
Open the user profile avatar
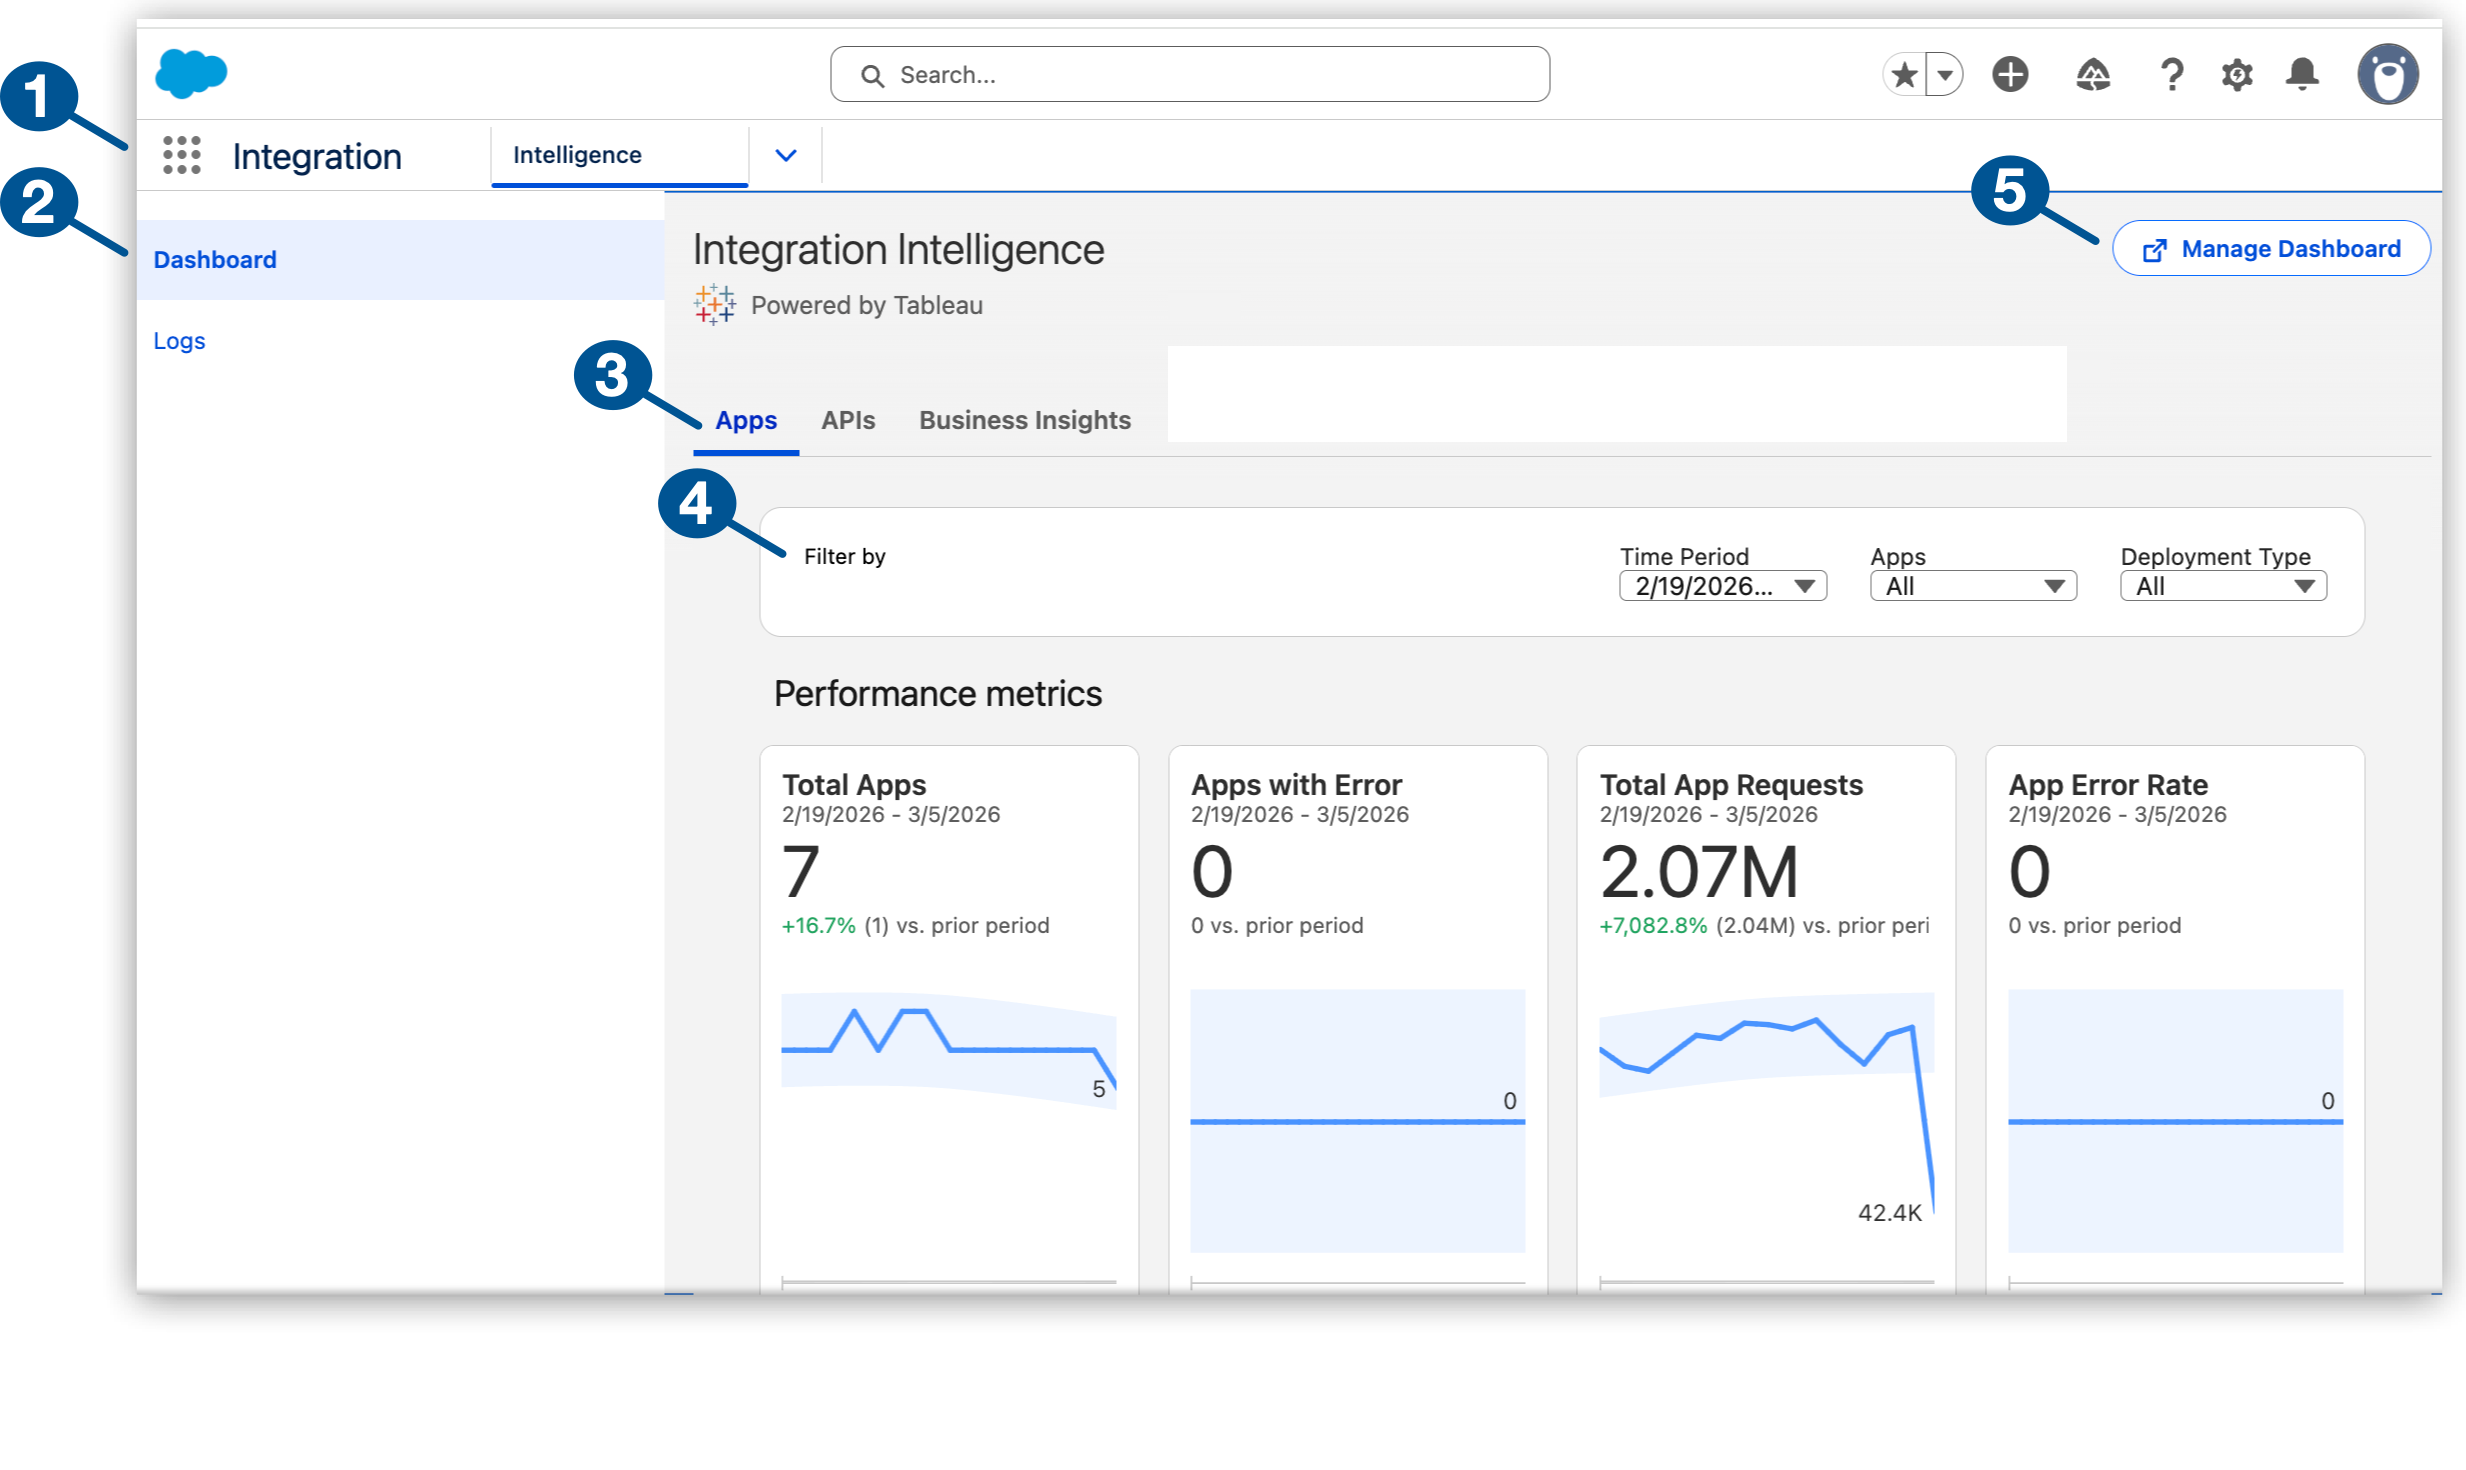coord(2388,75)
